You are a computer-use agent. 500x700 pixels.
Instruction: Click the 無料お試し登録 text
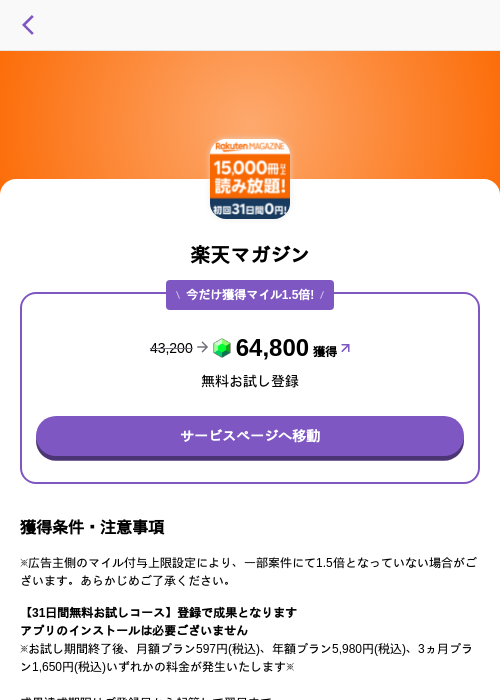250,381
